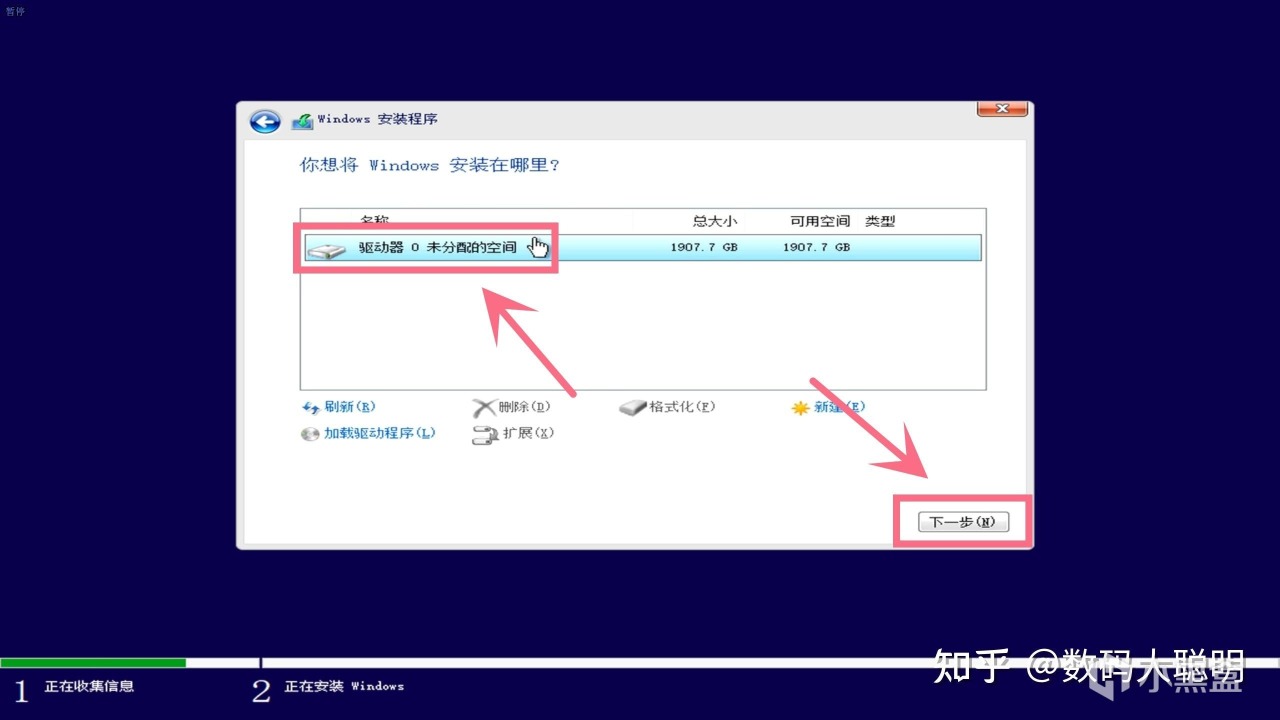Click the Windows 安装程序 title text
The height and width of the screenshot is (720, 1280).
tap(377, 119)
